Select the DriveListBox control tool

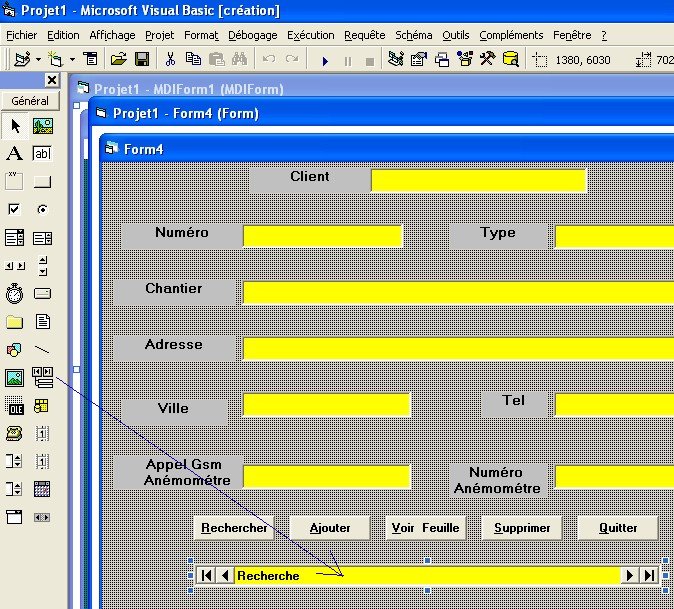42,294
